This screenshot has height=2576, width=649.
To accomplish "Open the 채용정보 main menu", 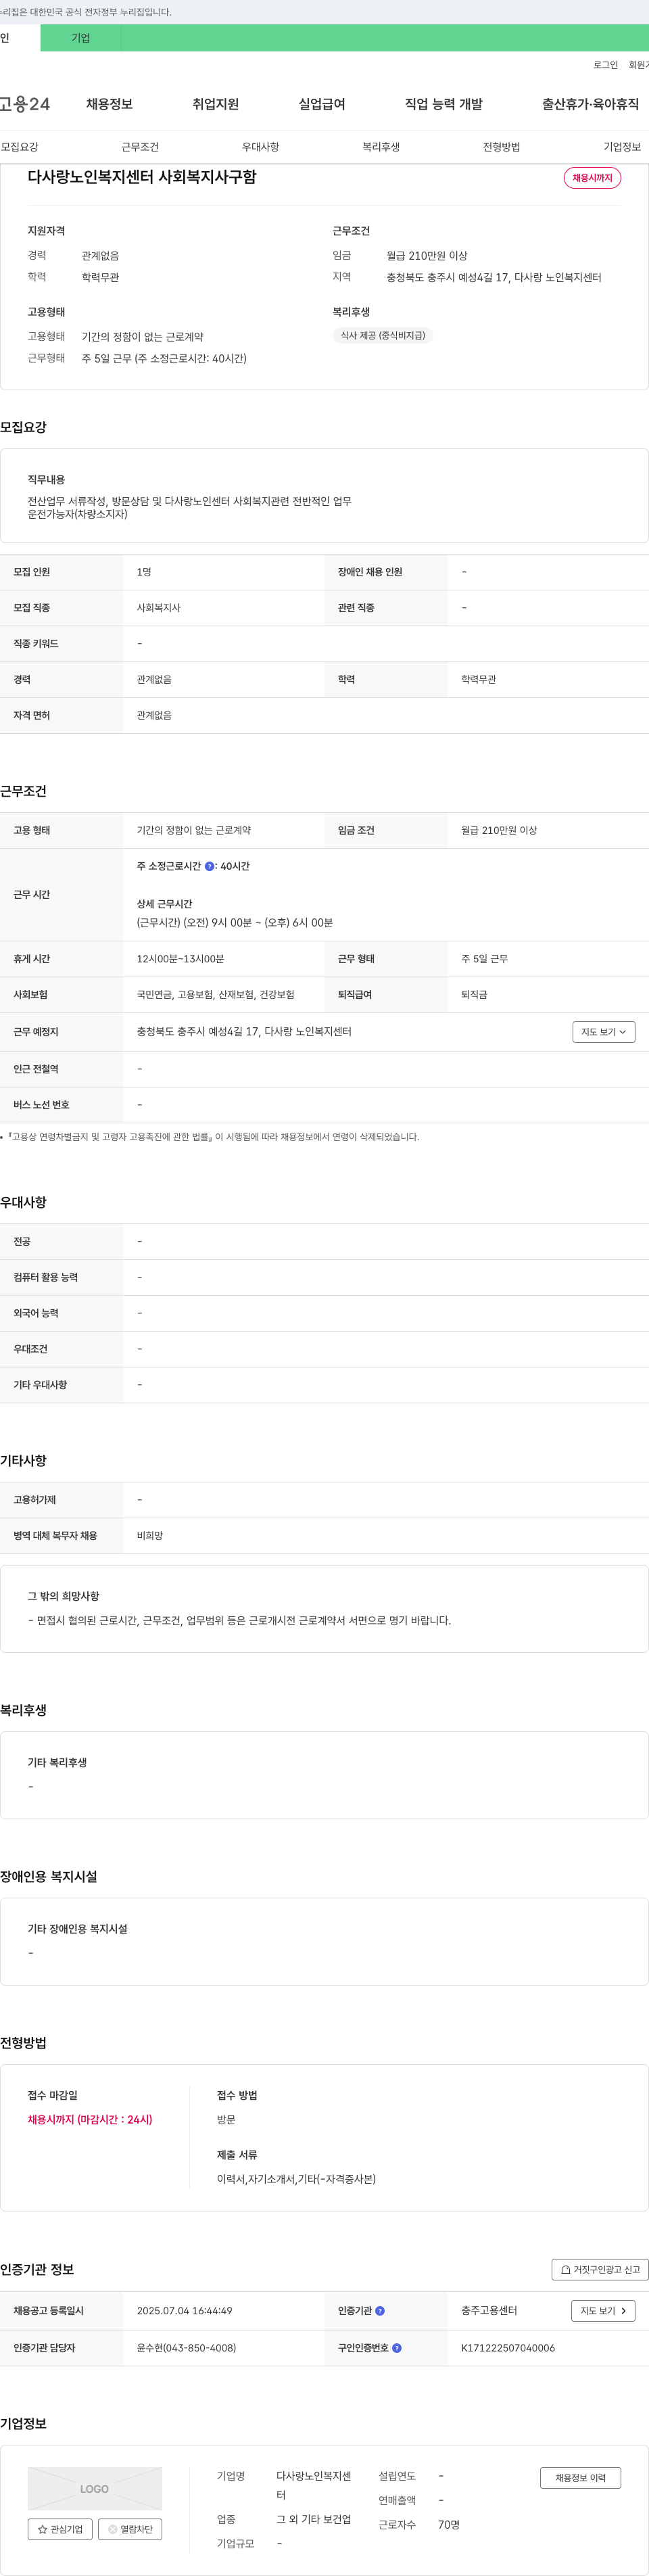I will coord(109,104).
